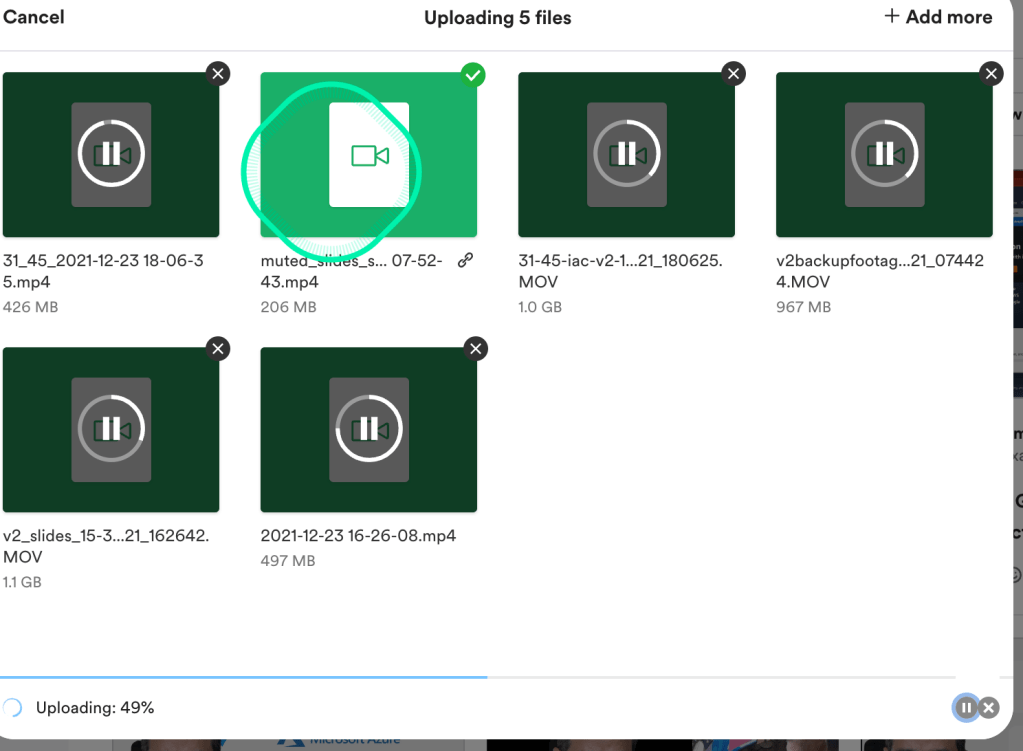1023x751 pixels.
Task: Pause upload of 2021-12-23 16-26-08.mp4
Action: point(369,429)
